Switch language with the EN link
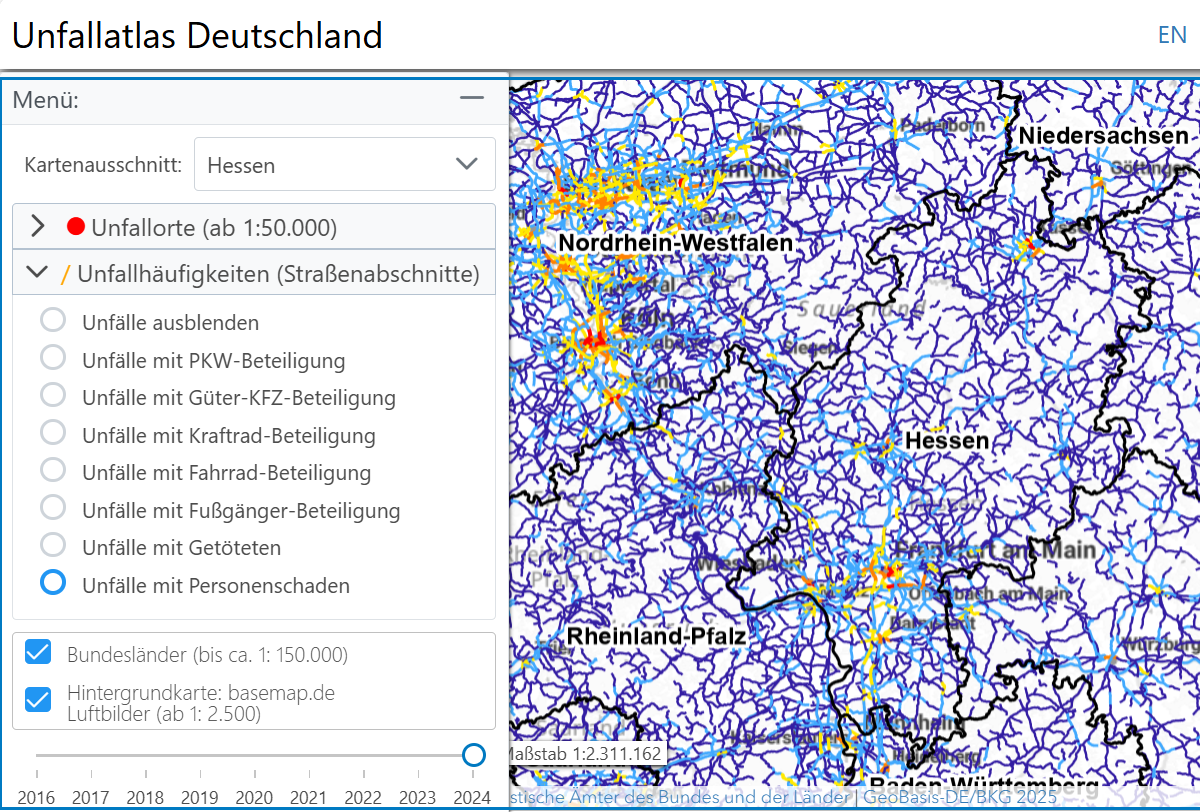 click(x=1171, y=35)
